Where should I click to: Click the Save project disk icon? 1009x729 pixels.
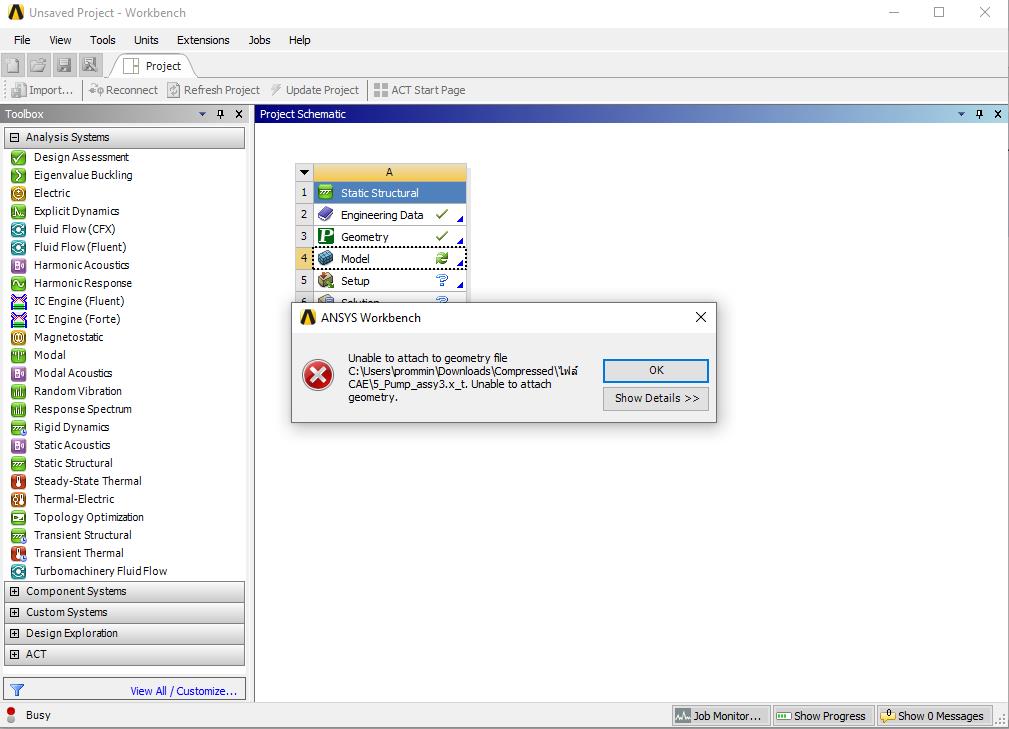coord(64,65)
